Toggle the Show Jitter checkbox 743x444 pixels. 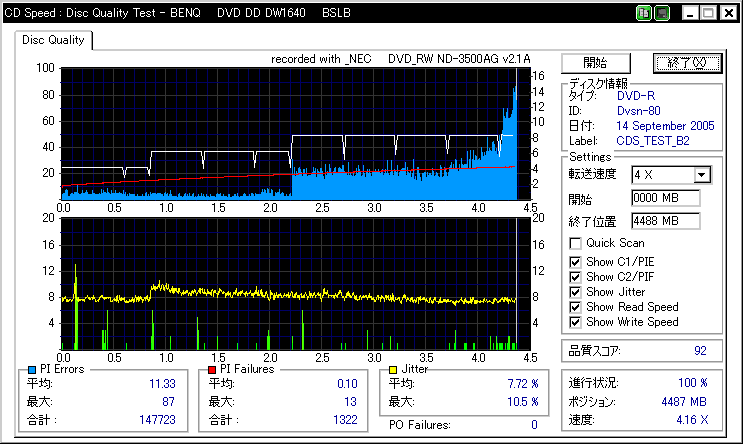[x=575, y=292]
